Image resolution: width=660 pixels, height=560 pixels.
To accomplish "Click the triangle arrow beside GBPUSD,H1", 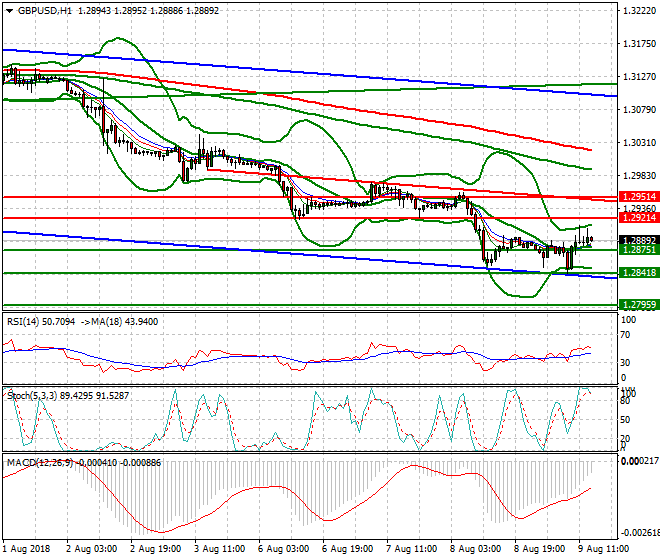I will pyautogui.click(x=7, y=10).
